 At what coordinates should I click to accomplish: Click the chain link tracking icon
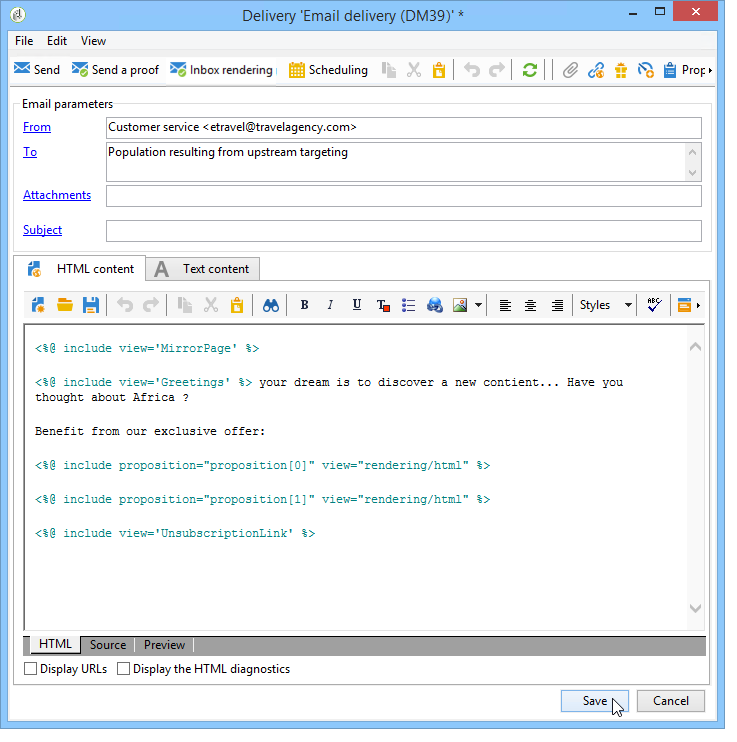[x=596, y=70]
